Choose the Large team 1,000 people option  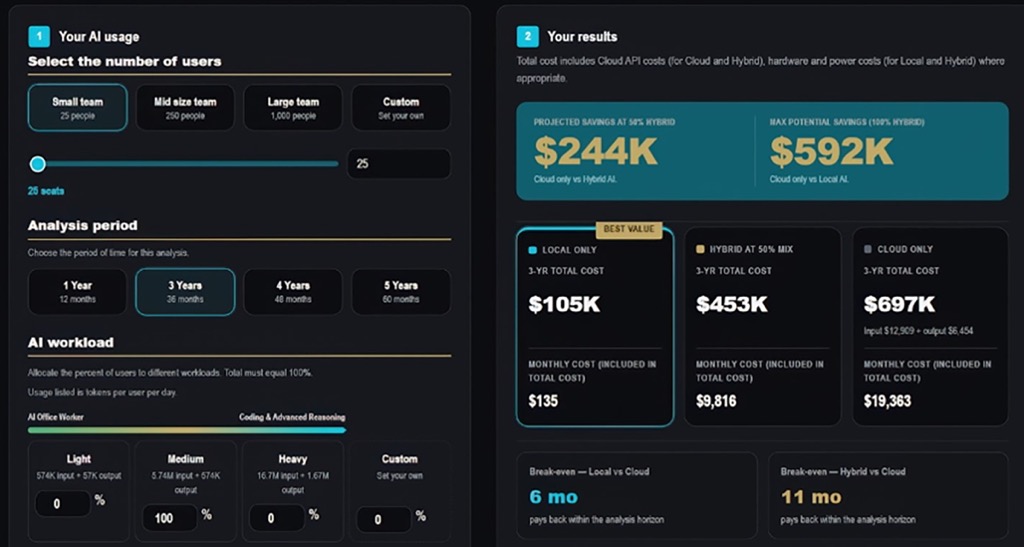[x=293, y=108]
